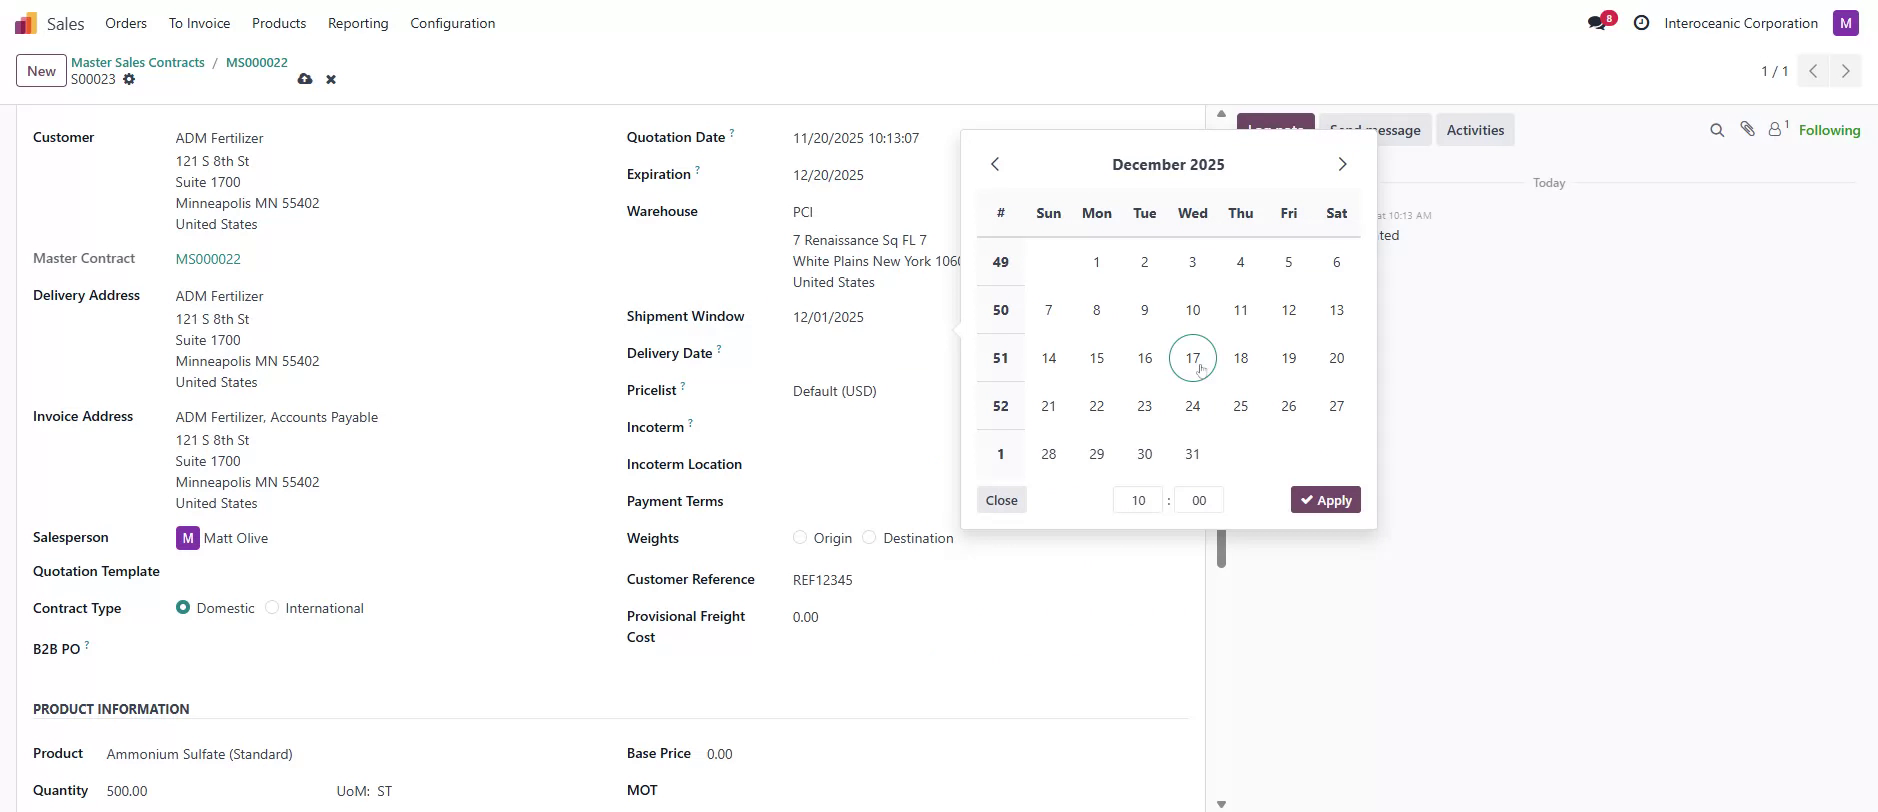
Task: Select December 17 in calendar
Action: click(1192, 358)
